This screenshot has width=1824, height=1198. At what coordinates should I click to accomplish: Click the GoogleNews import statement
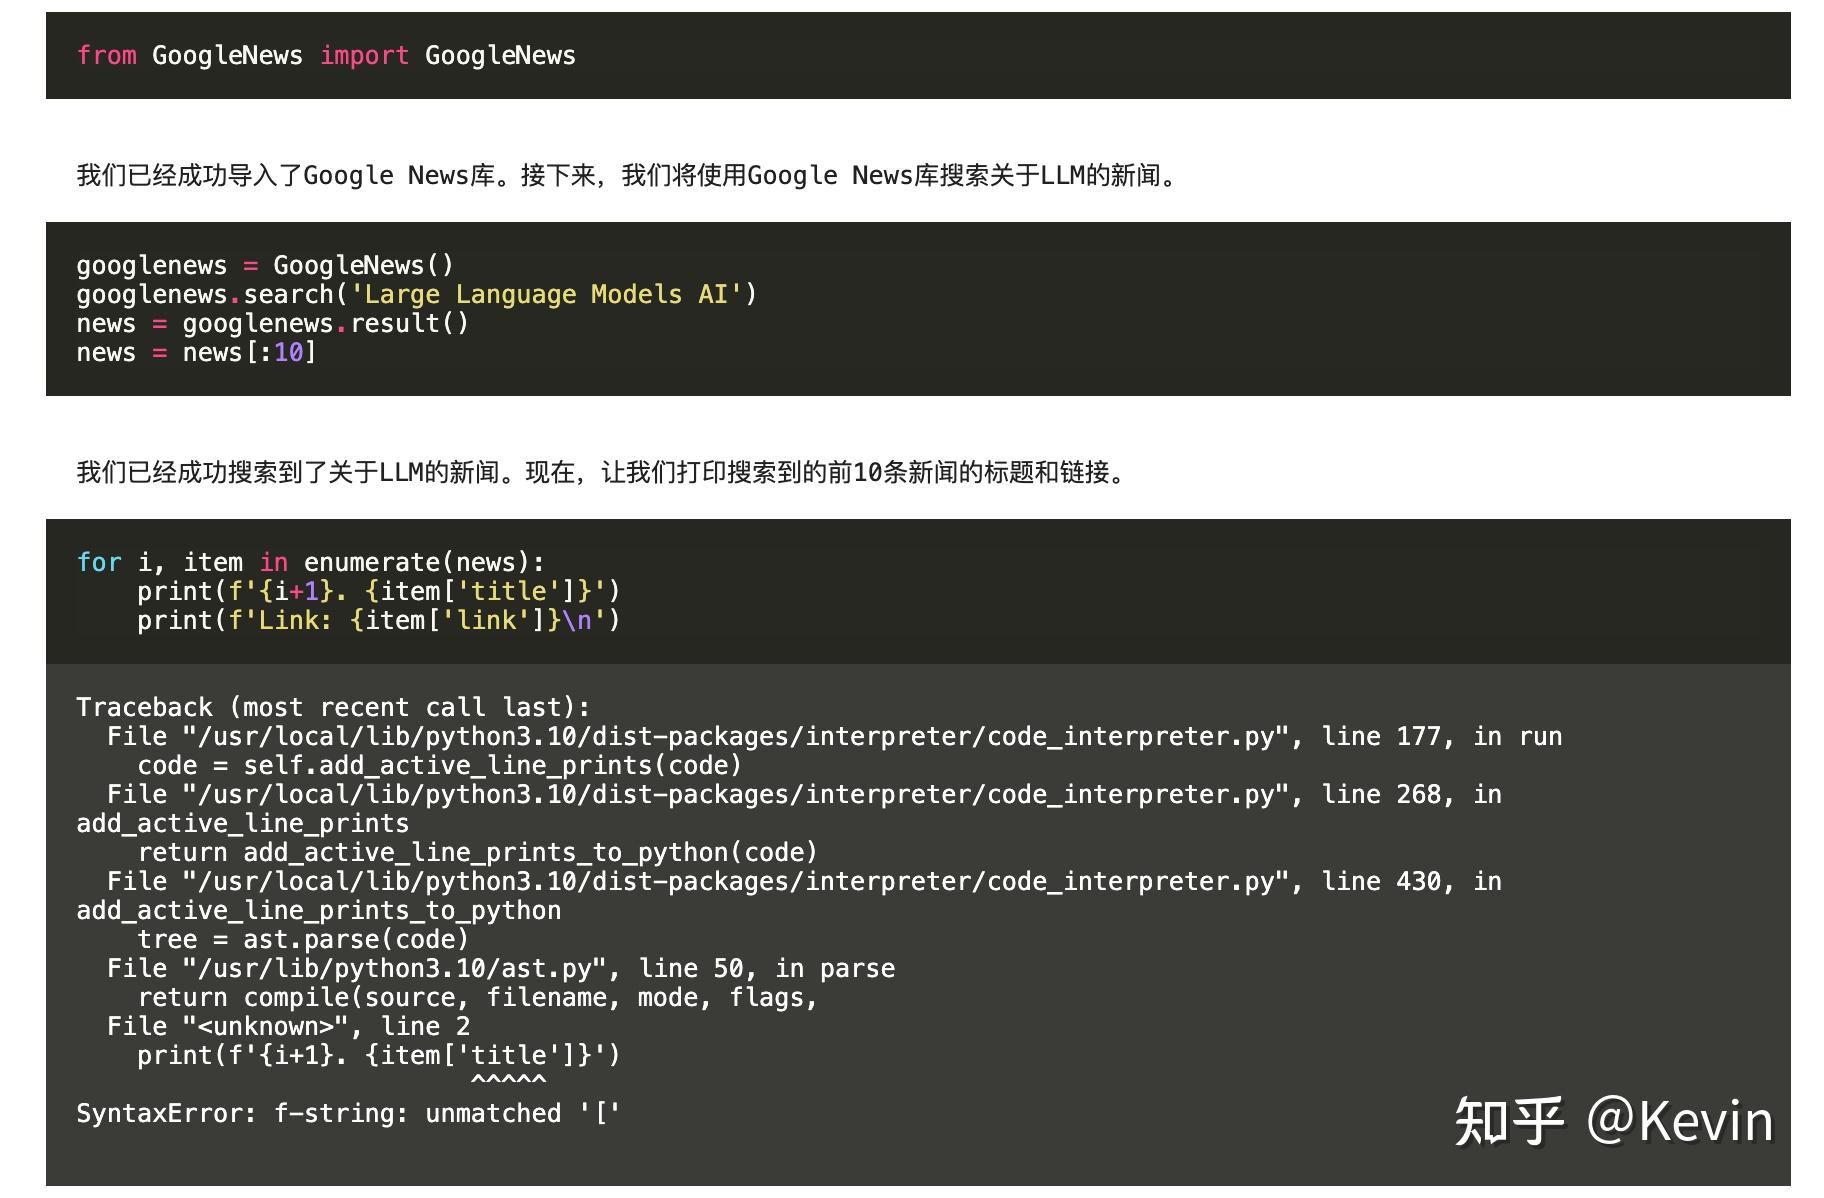pyautogui.click(x=323, y=55)
